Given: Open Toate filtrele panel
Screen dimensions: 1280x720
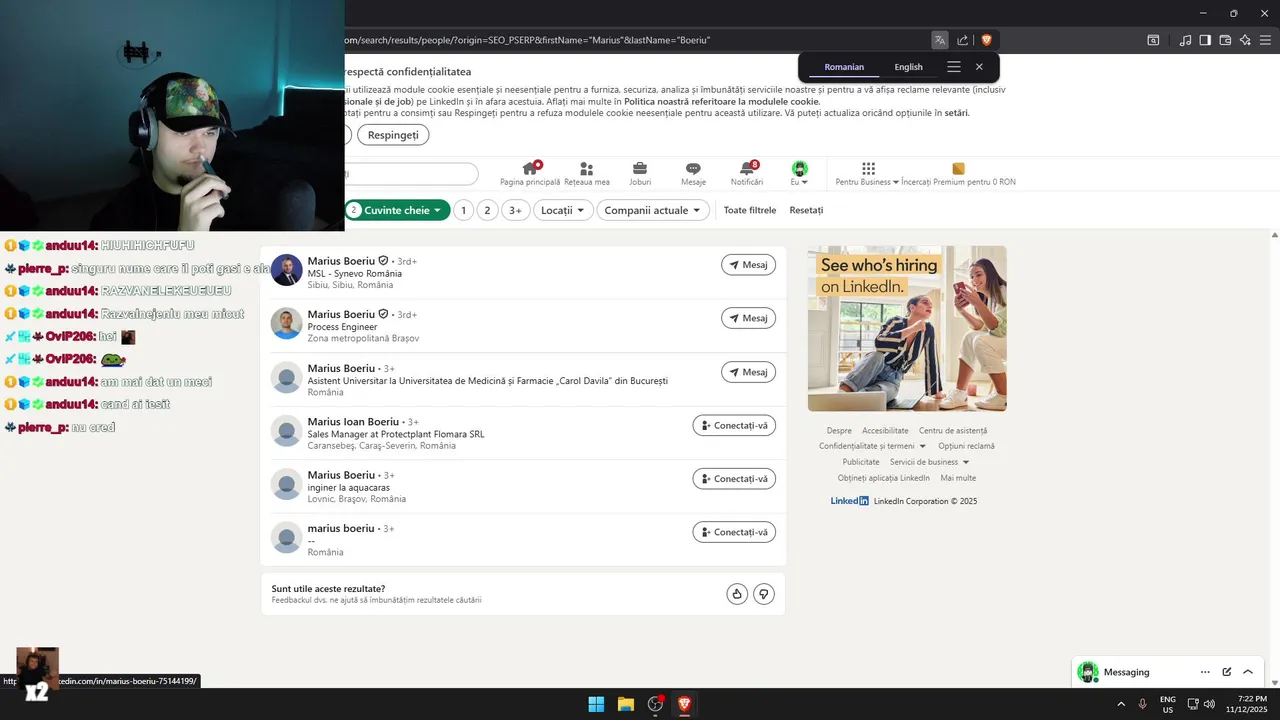Looking at the screenshot, I should click(750, 210).
